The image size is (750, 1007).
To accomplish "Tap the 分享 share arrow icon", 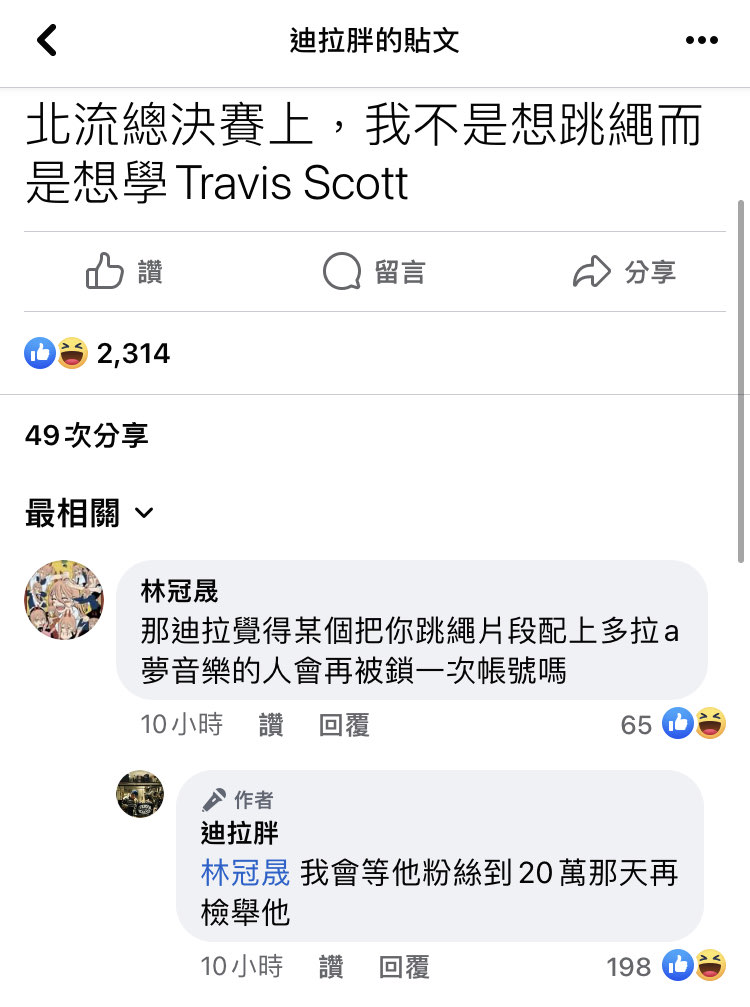I will 591,271.
